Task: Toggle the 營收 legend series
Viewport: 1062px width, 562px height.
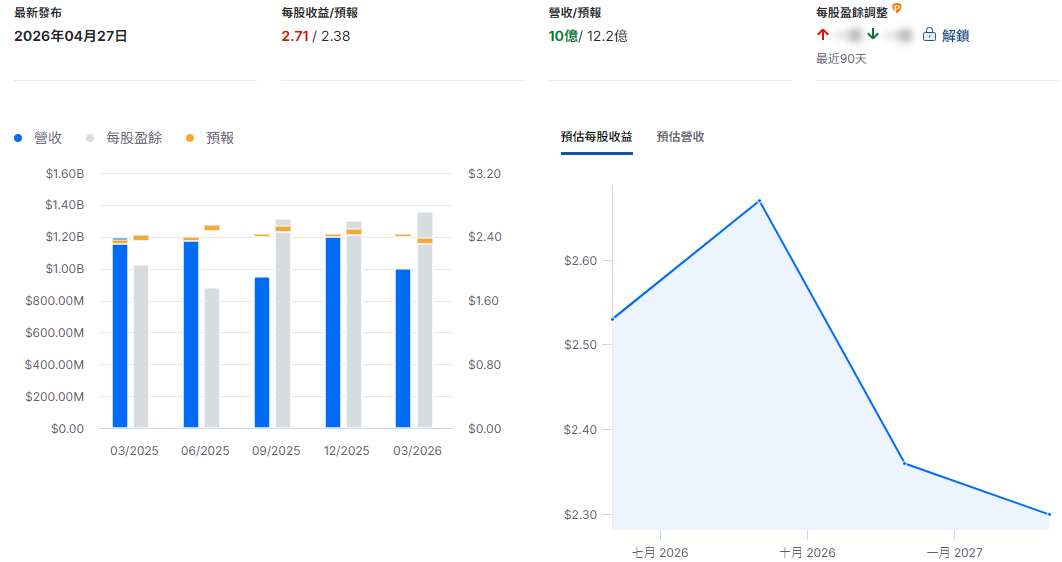Action: (39, 138)
